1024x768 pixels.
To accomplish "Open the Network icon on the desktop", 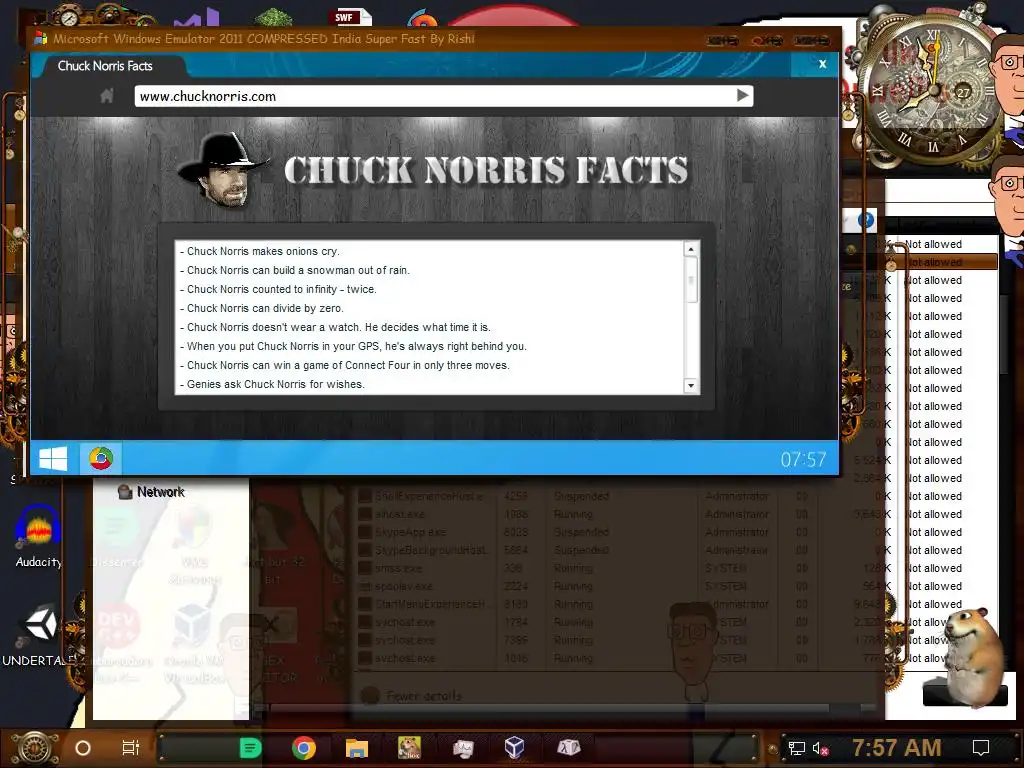I will click(x=152, y=492).
